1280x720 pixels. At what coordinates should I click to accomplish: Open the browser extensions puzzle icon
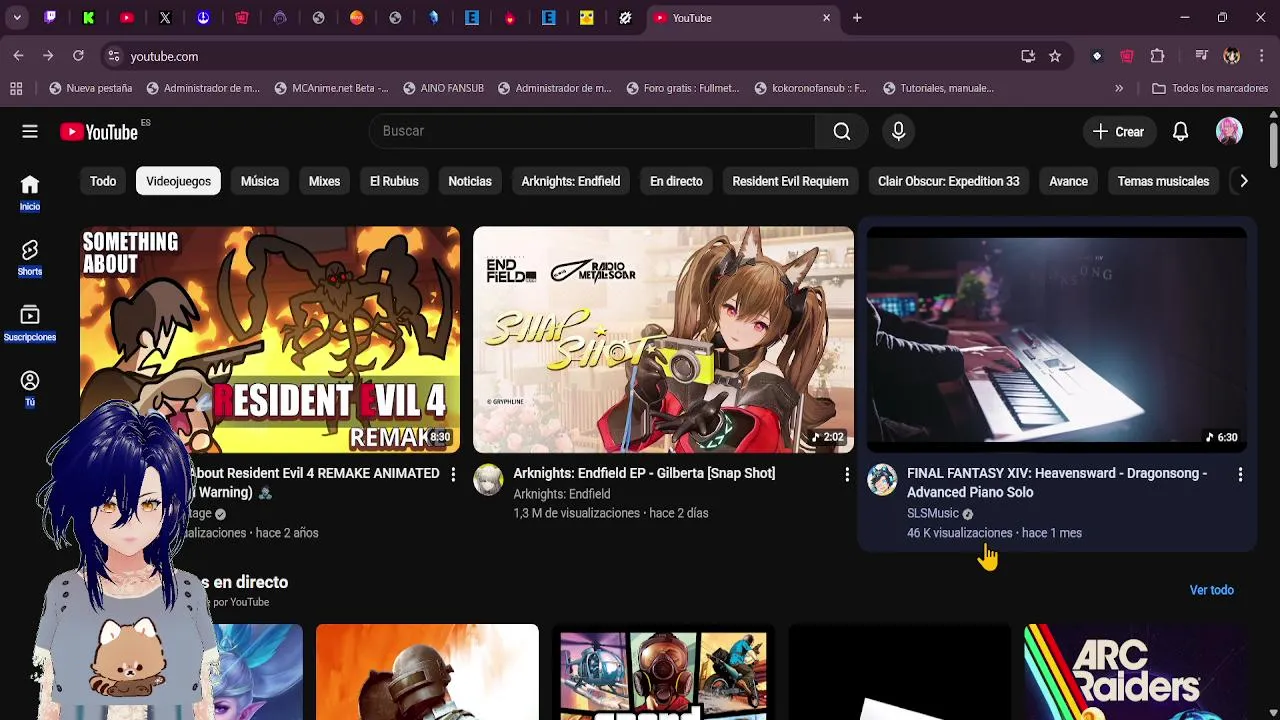1158,56
